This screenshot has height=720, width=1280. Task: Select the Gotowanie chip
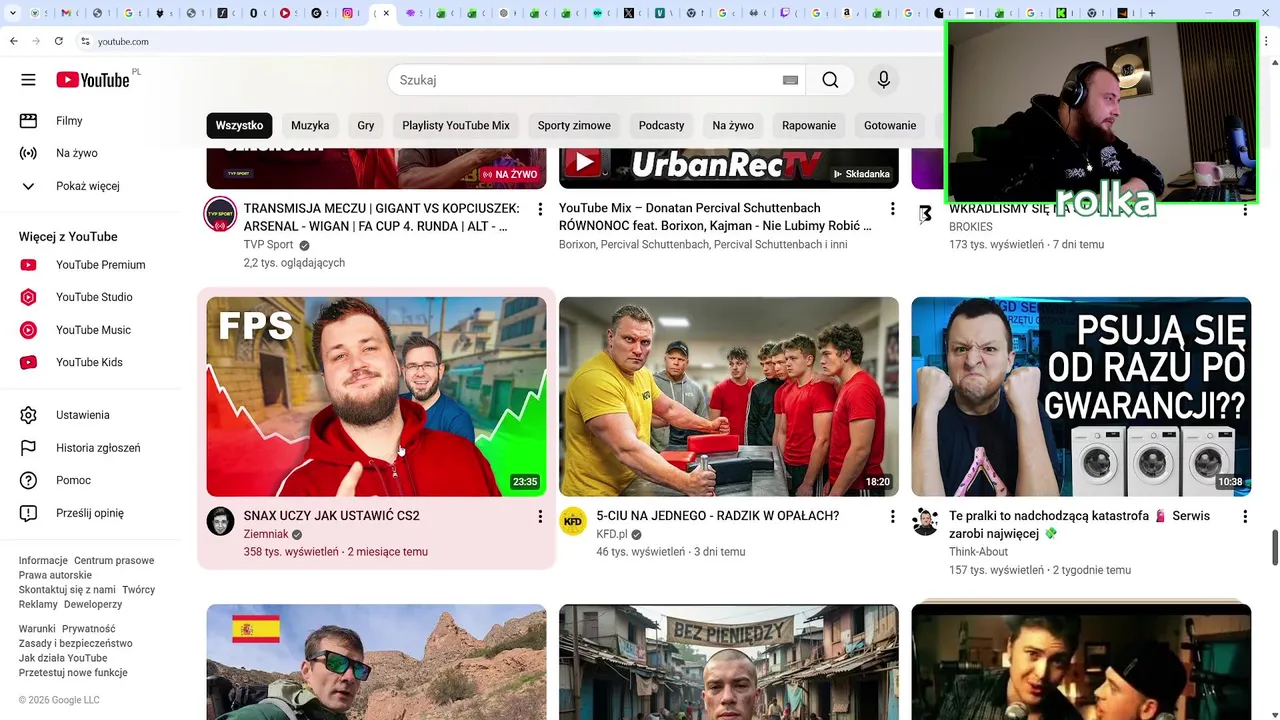coord(890,125)
